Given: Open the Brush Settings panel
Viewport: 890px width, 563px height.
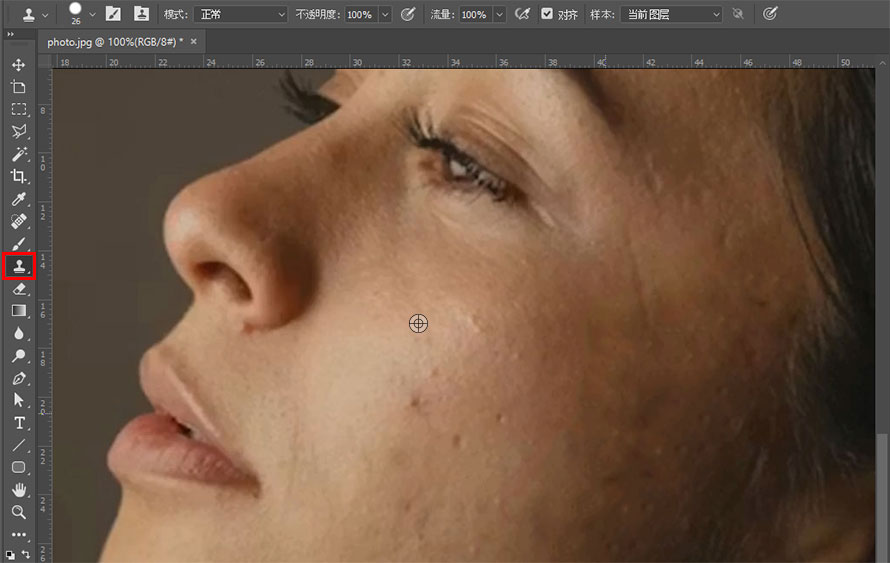Looking at the screenshot, I should [x=113, y=14].
